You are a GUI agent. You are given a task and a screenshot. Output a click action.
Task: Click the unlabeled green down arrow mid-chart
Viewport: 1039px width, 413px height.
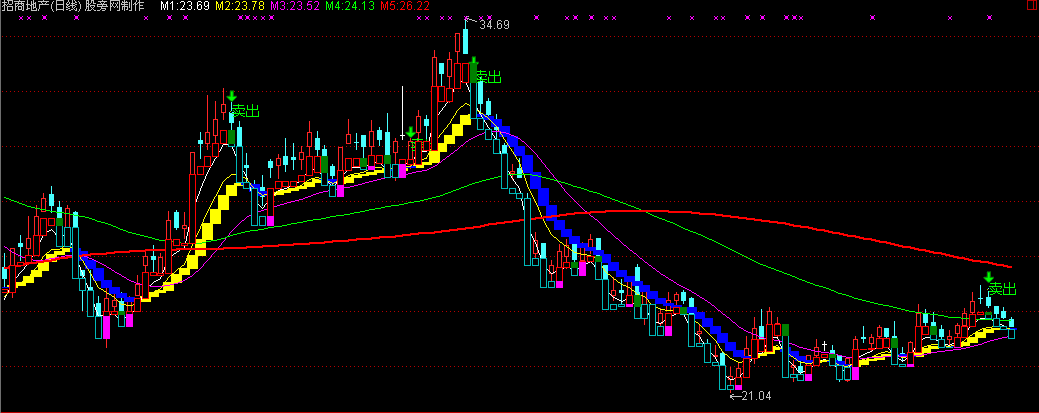click(x=410, y=133)
